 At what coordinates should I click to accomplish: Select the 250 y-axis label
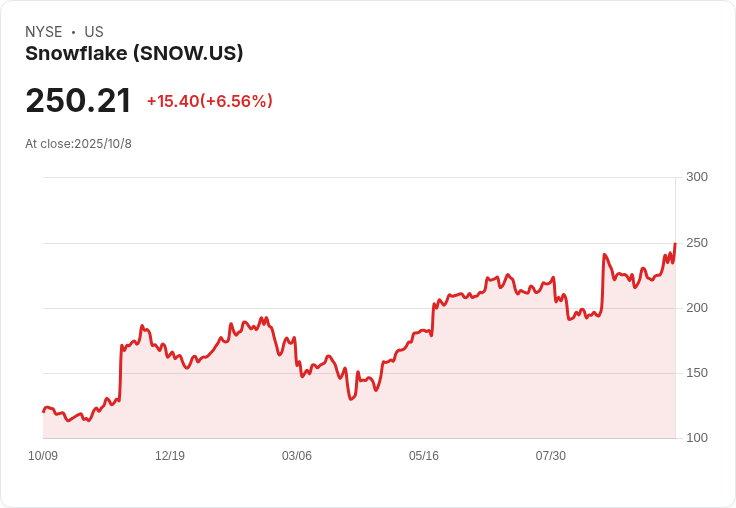pos(697,243)
